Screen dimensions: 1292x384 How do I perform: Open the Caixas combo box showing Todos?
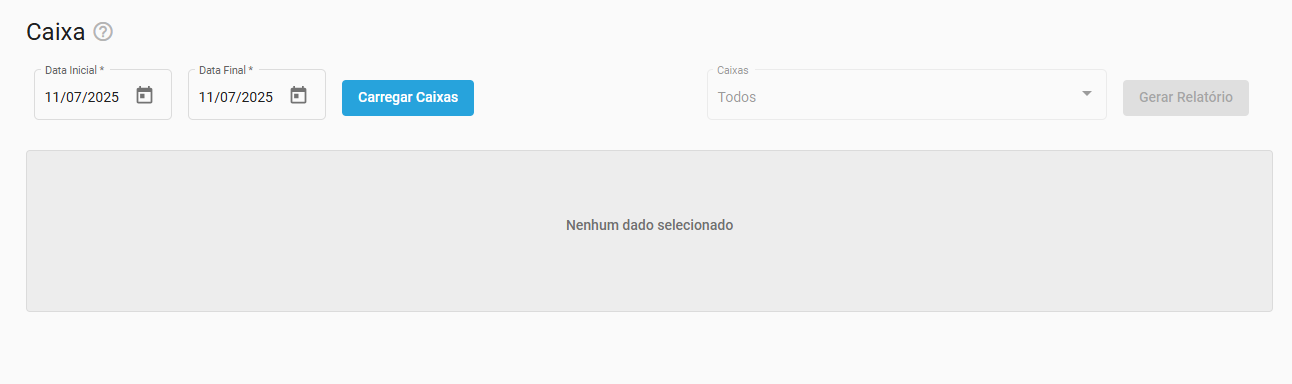907,95
